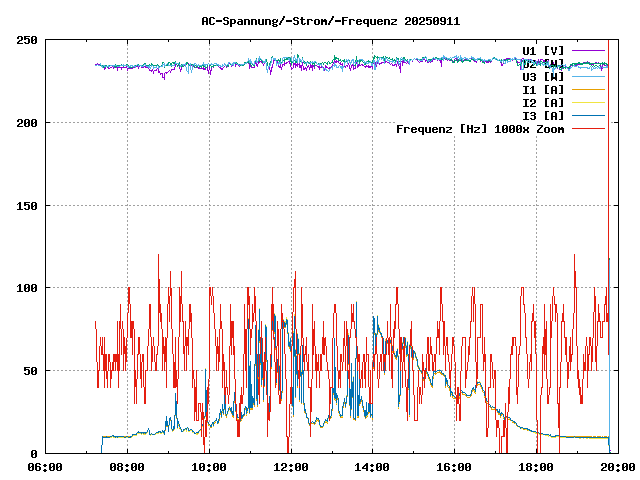This screenshot has width=640, height=480.
Task: Click the I1 [A] legend label
Action: click(543, 89)
